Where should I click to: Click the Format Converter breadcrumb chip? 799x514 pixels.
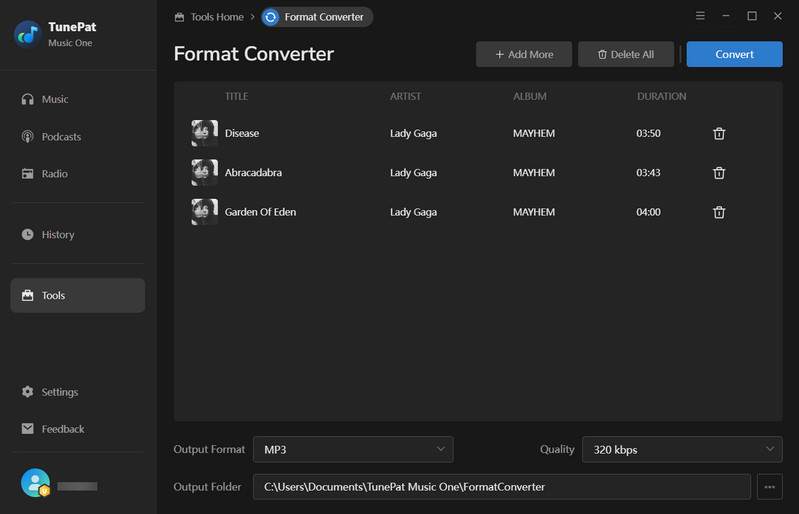(317, 17)
